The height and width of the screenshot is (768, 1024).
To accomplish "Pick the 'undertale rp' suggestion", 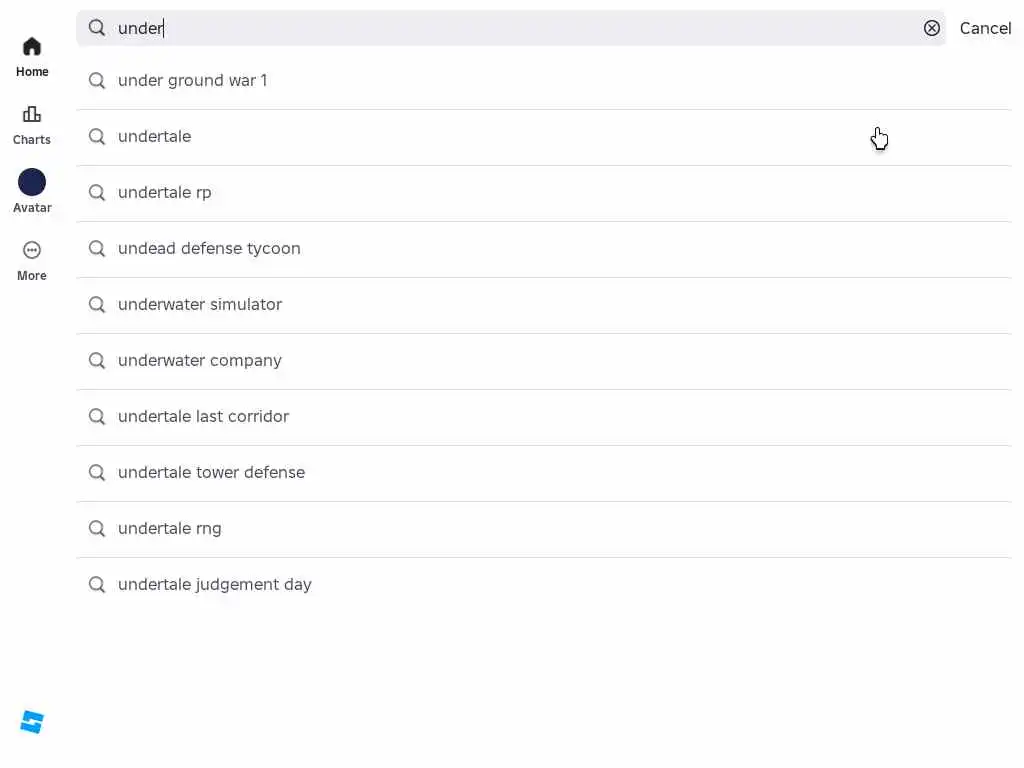I will pos(165,192).
